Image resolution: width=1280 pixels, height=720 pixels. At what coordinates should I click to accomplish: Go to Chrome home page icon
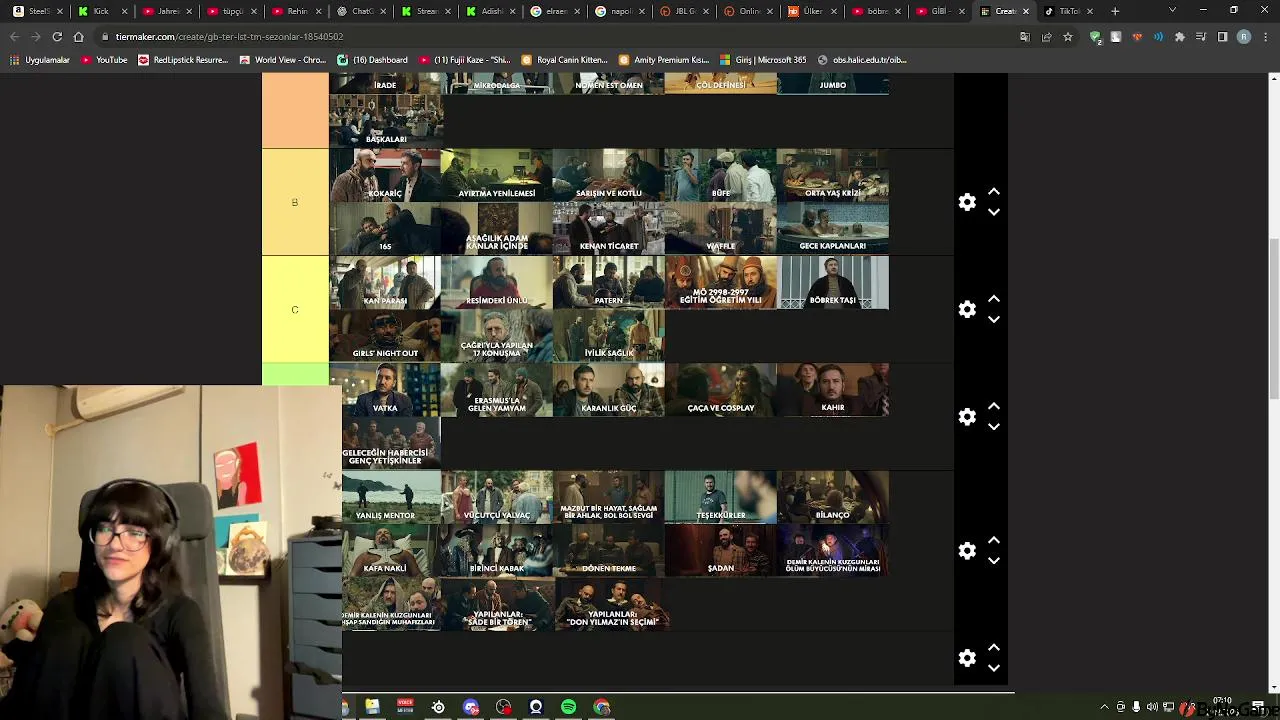79,37
